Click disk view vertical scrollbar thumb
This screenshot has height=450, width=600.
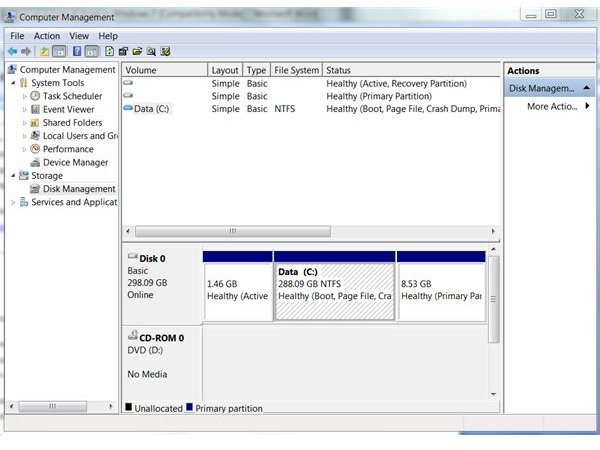[x=494, y=299]
